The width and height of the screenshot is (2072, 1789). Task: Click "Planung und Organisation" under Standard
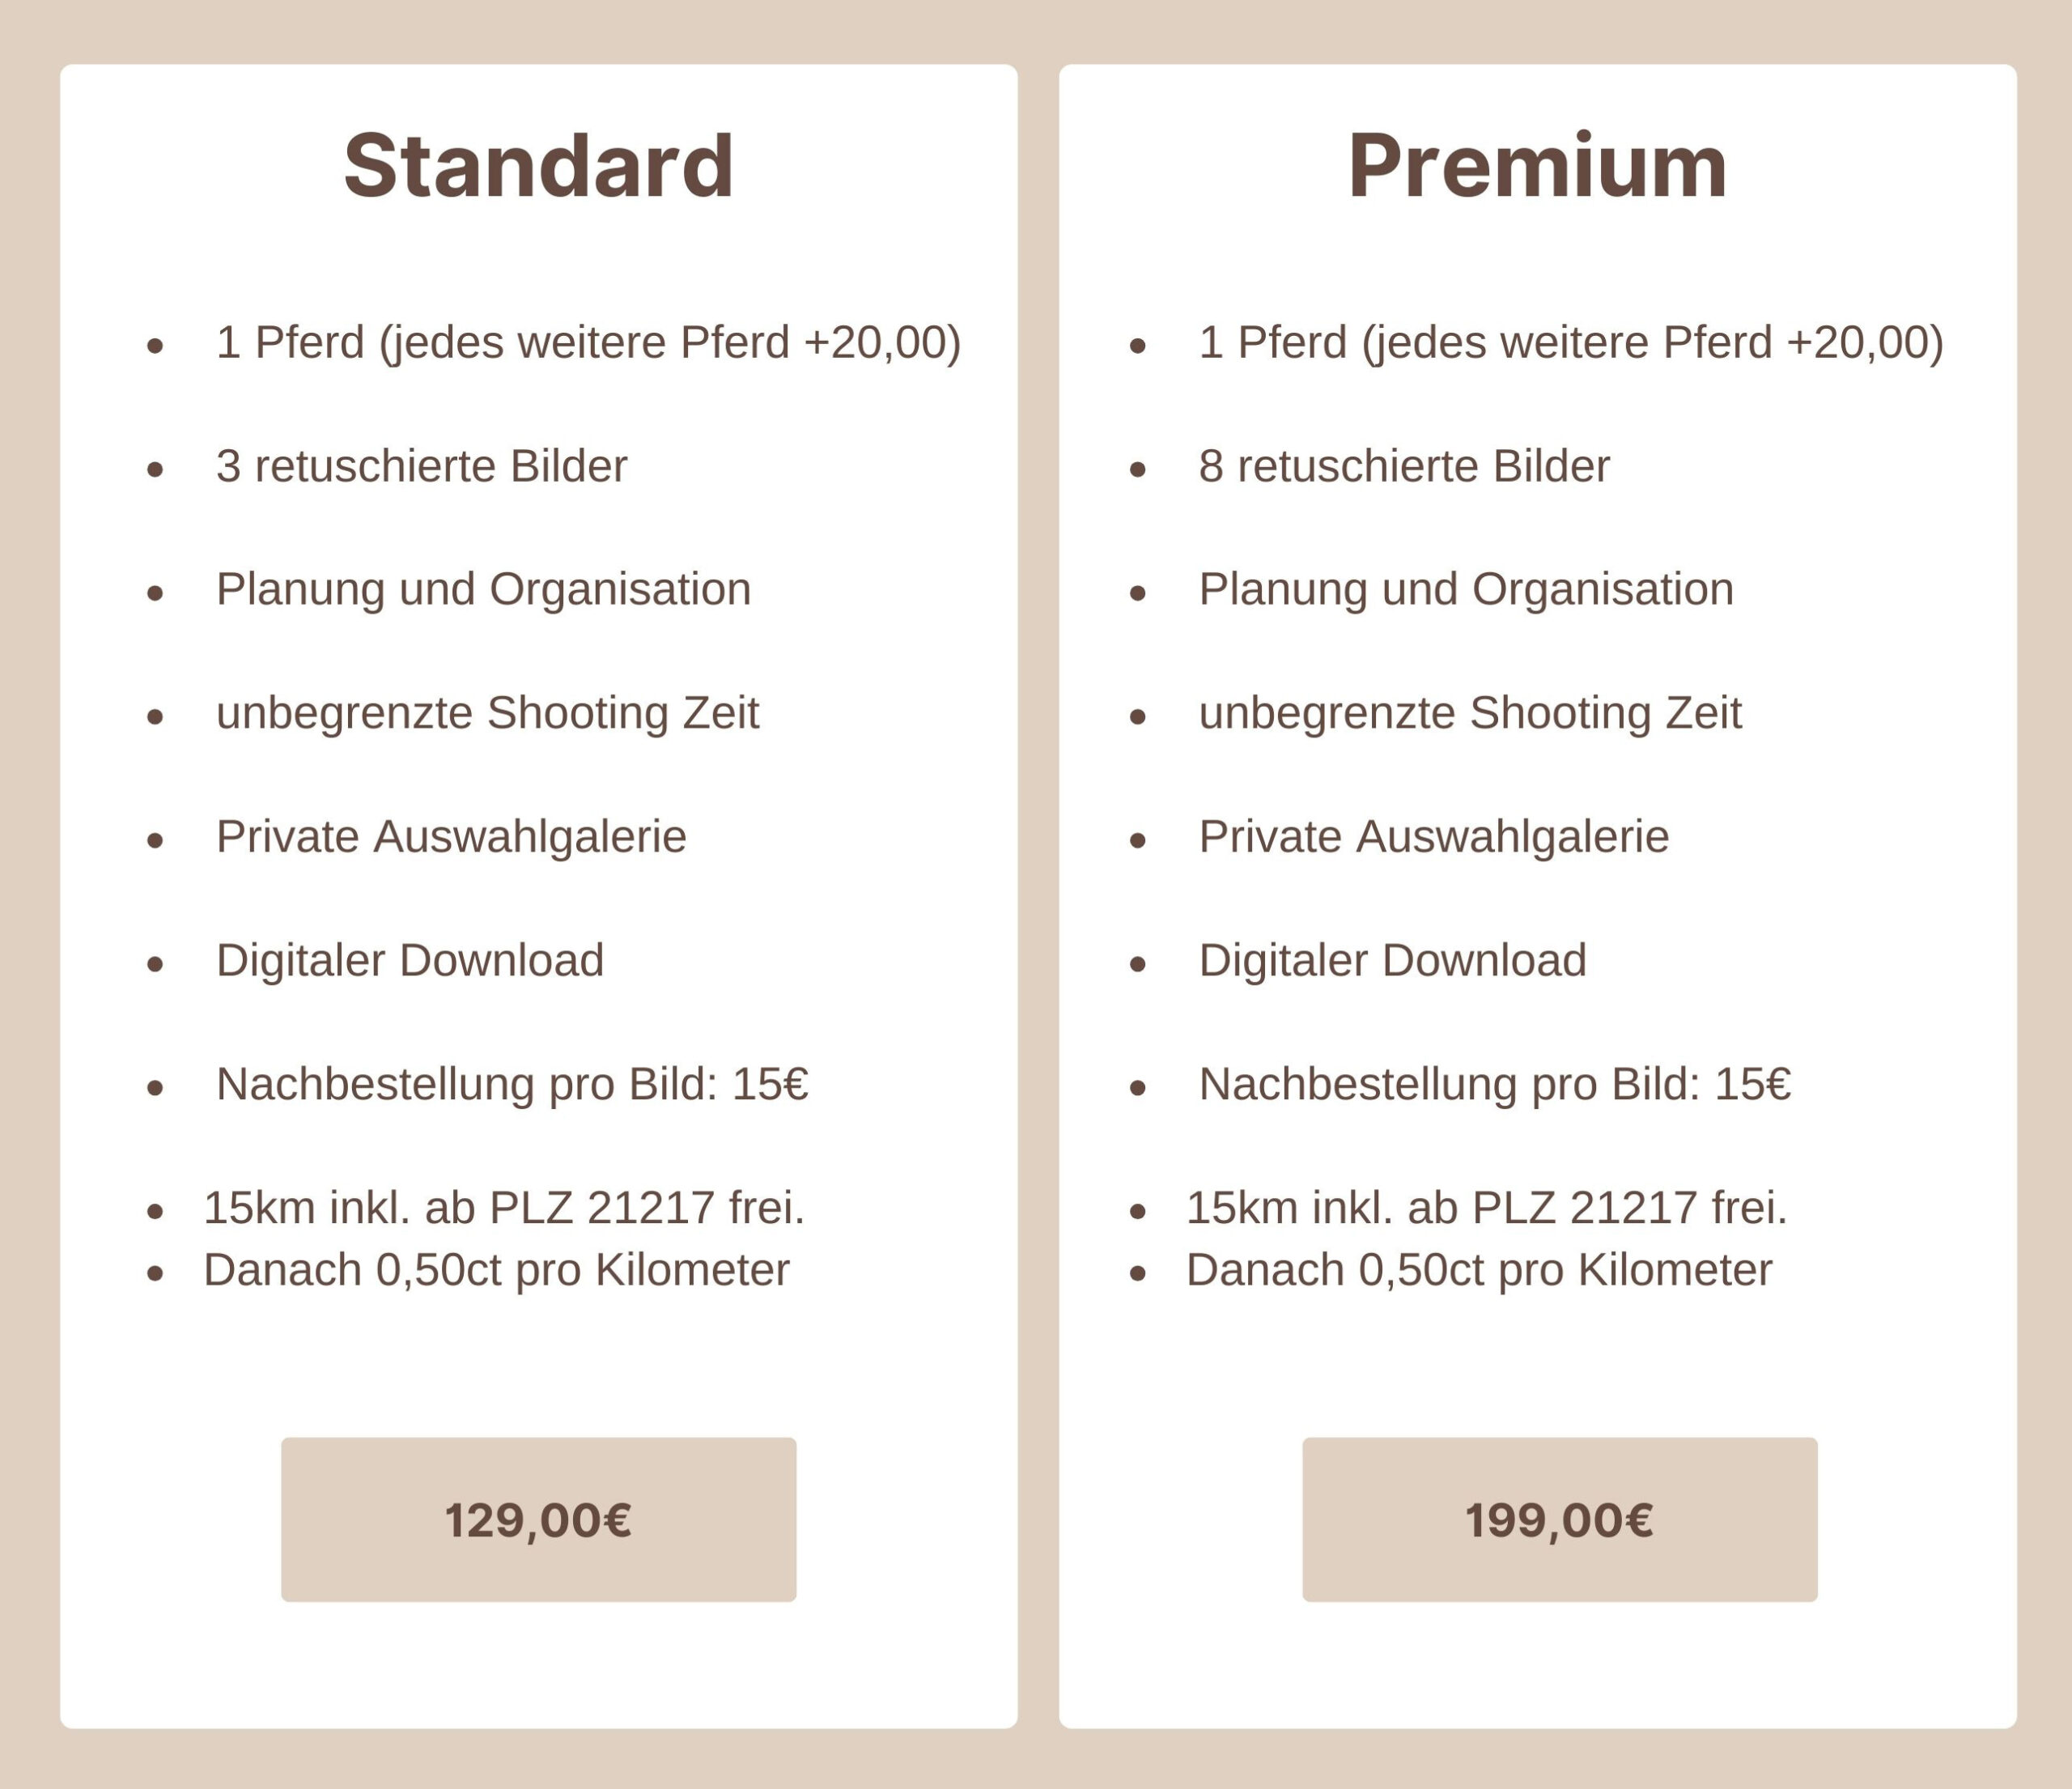(x=483, y=589)
